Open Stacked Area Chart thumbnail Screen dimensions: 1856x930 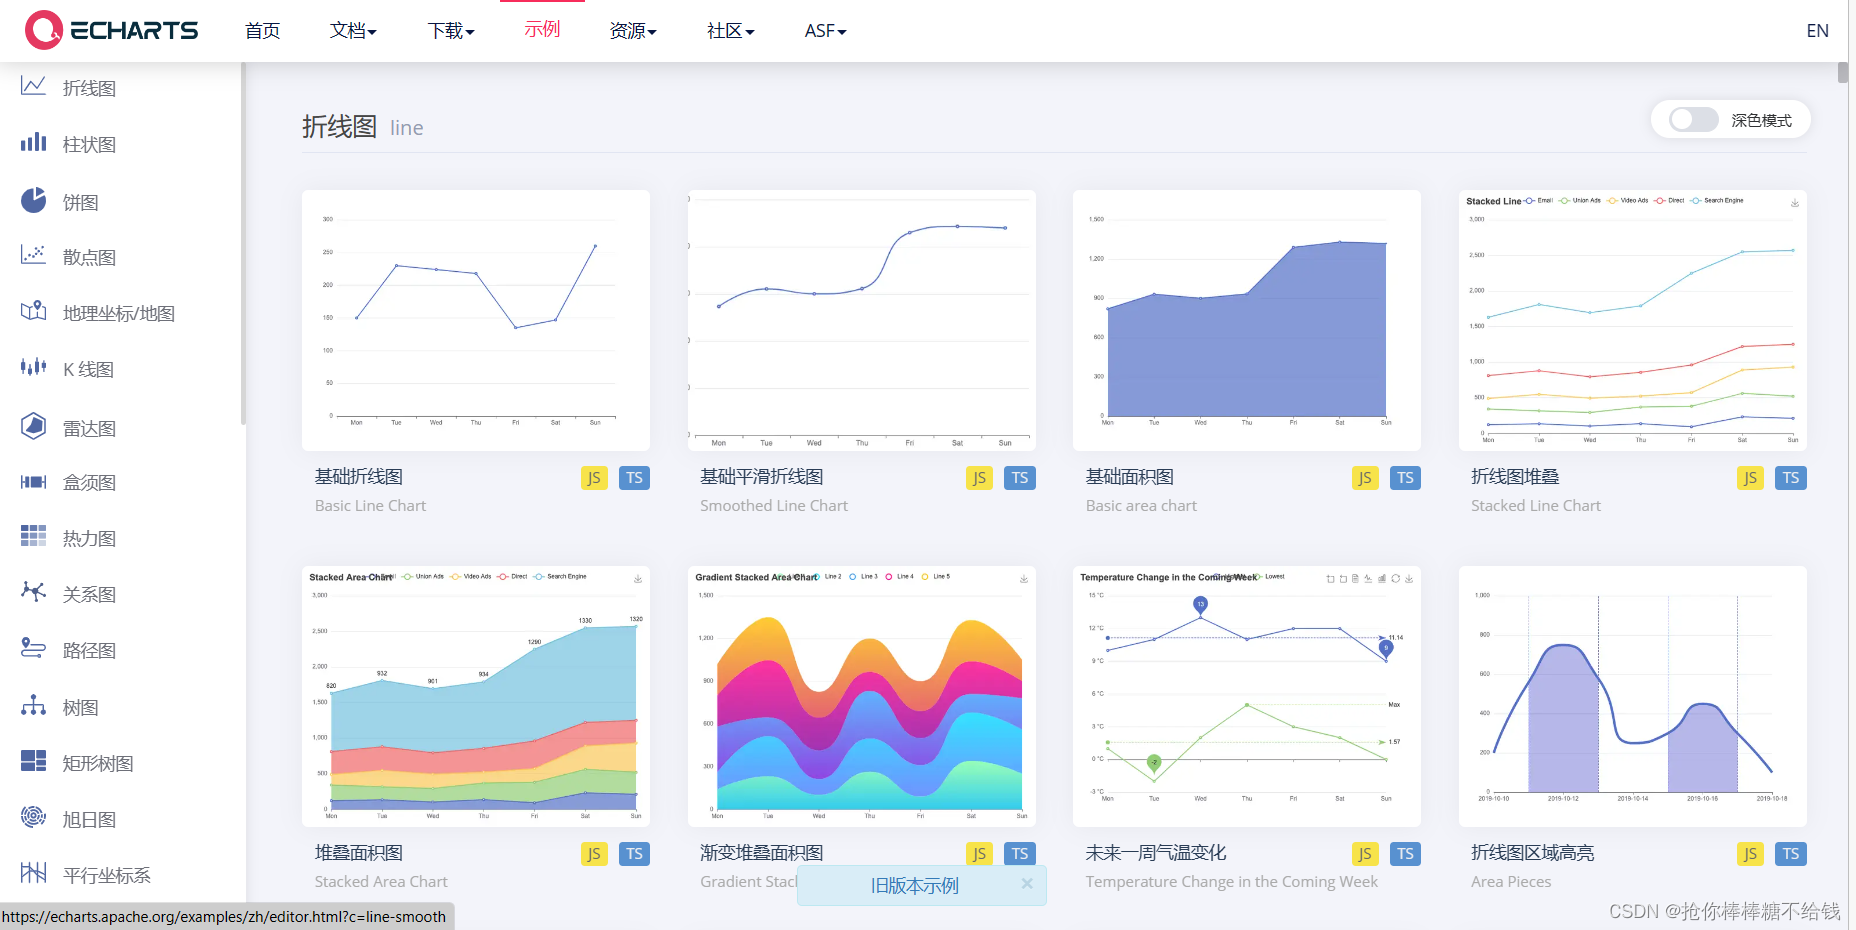point(476,696)
